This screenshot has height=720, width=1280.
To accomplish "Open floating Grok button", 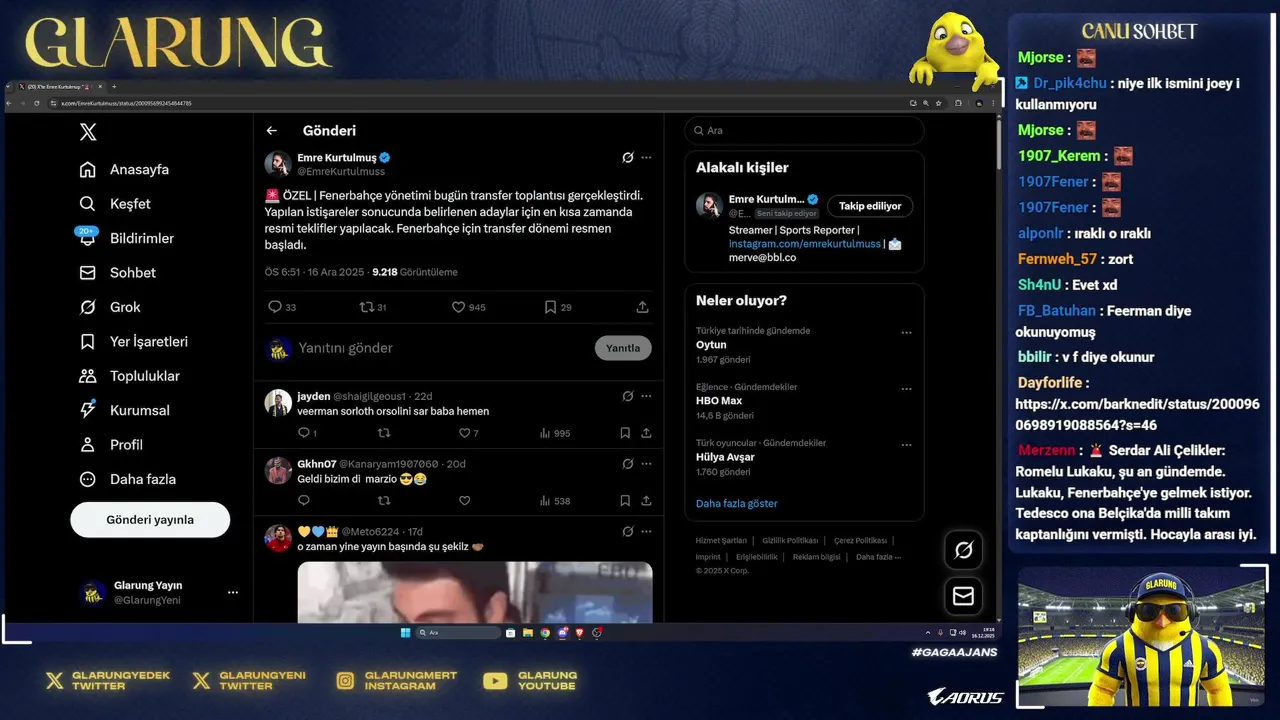I will click(964, 550).
